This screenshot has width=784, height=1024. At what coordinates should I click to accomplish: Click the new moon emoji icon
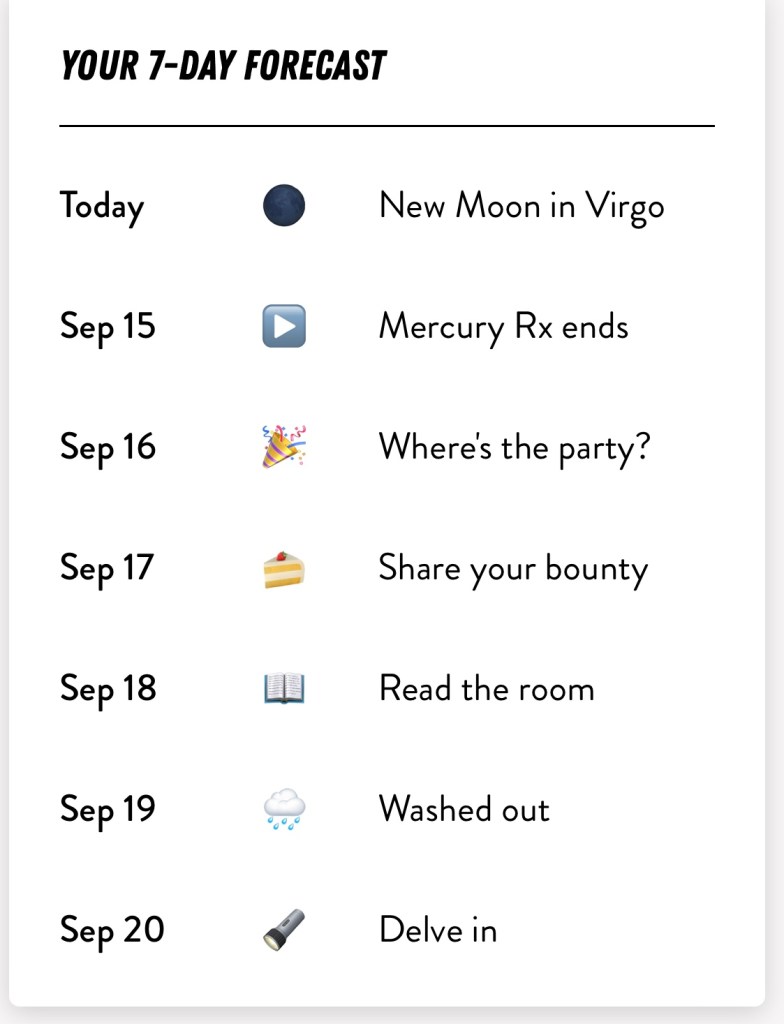[x=283, y=206]
